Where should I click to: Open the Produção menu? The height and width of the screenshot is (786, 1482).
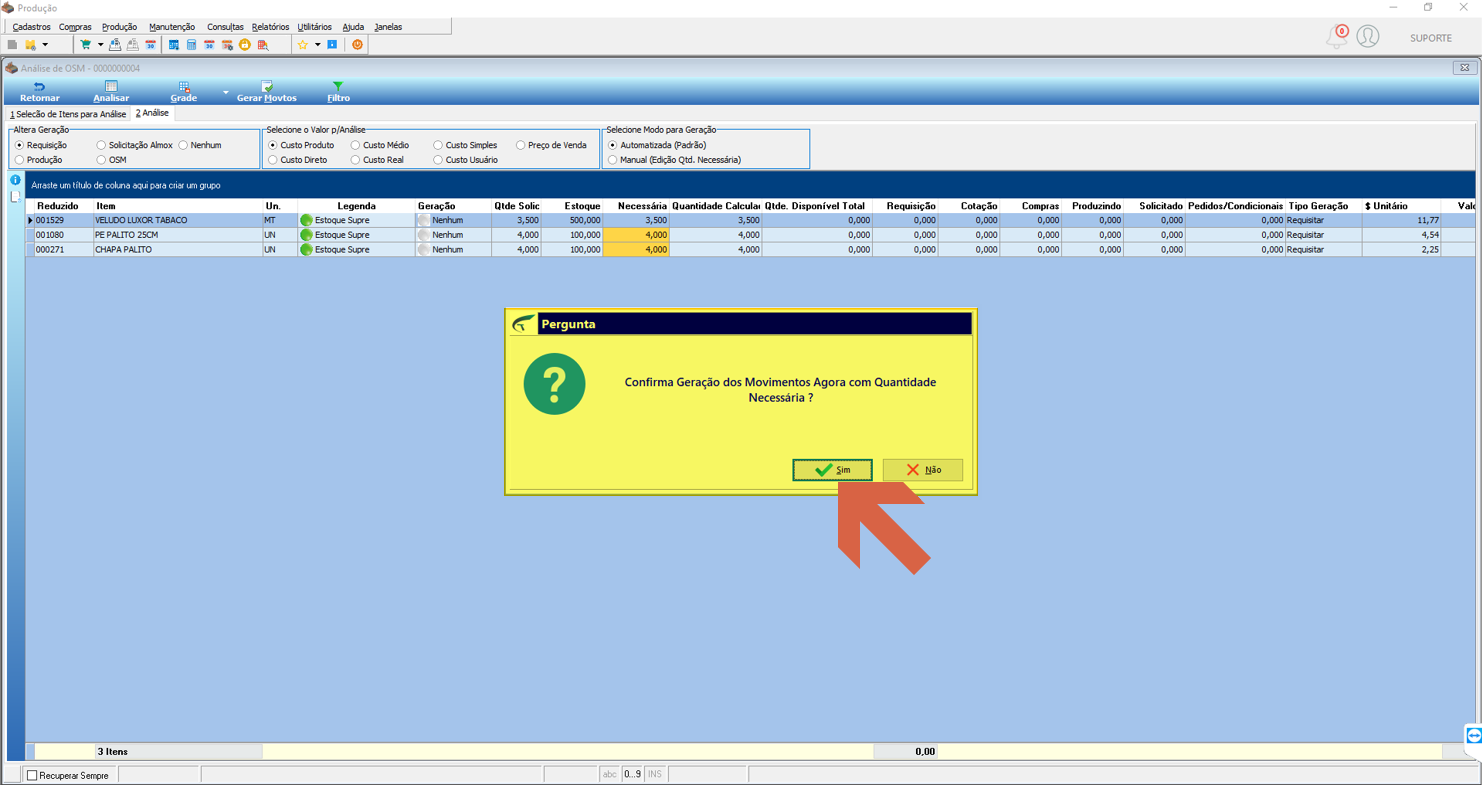(120, 27)
